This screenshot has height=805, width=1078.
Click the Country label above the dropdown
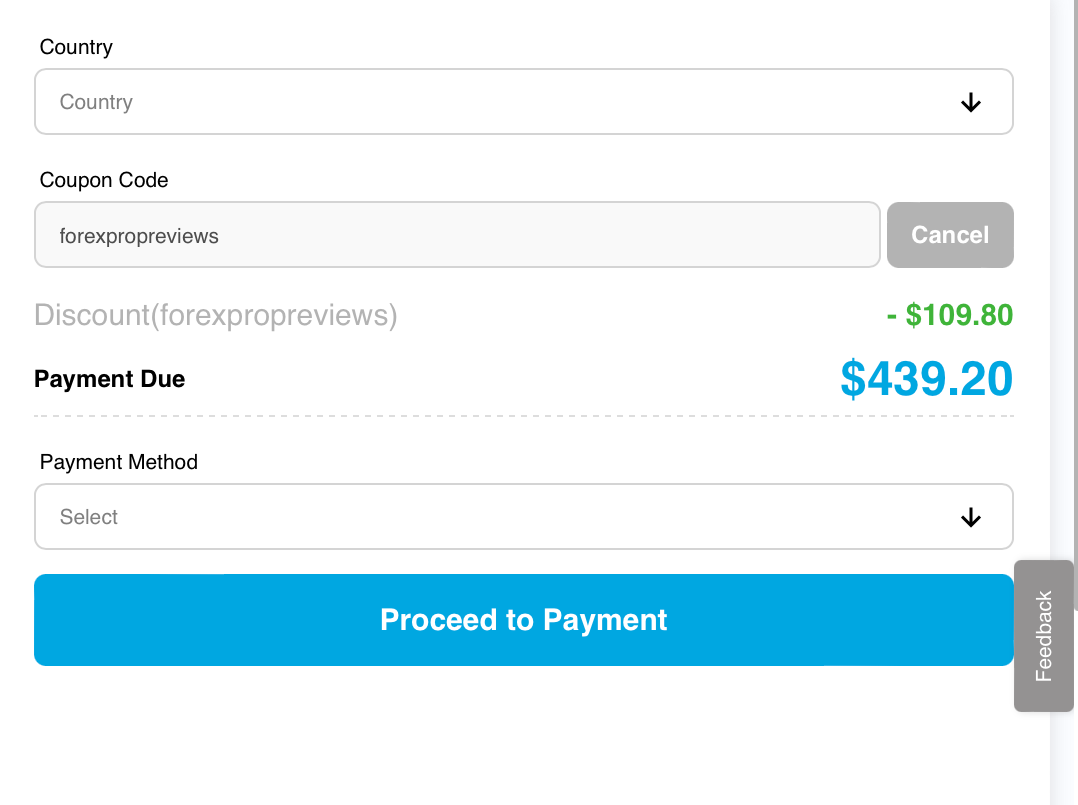coord(76,47)
